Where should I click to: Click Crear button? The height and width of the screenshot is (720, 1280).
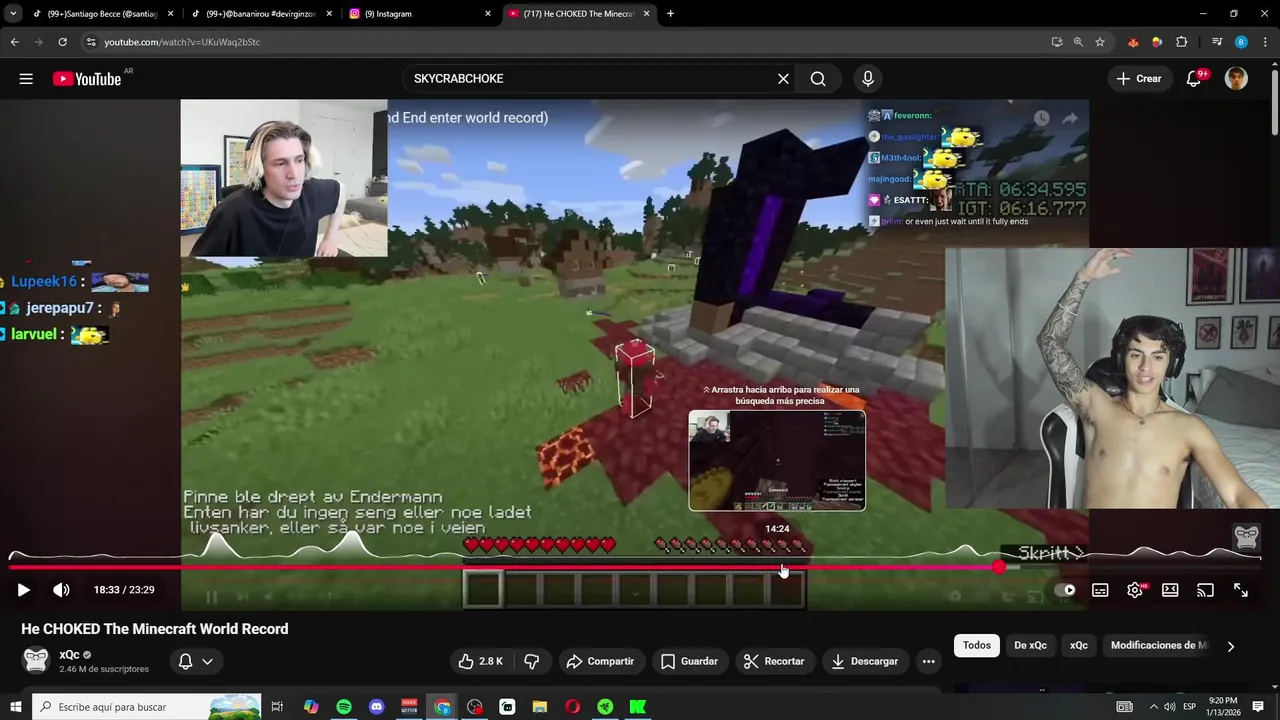tap(1139, 79)
